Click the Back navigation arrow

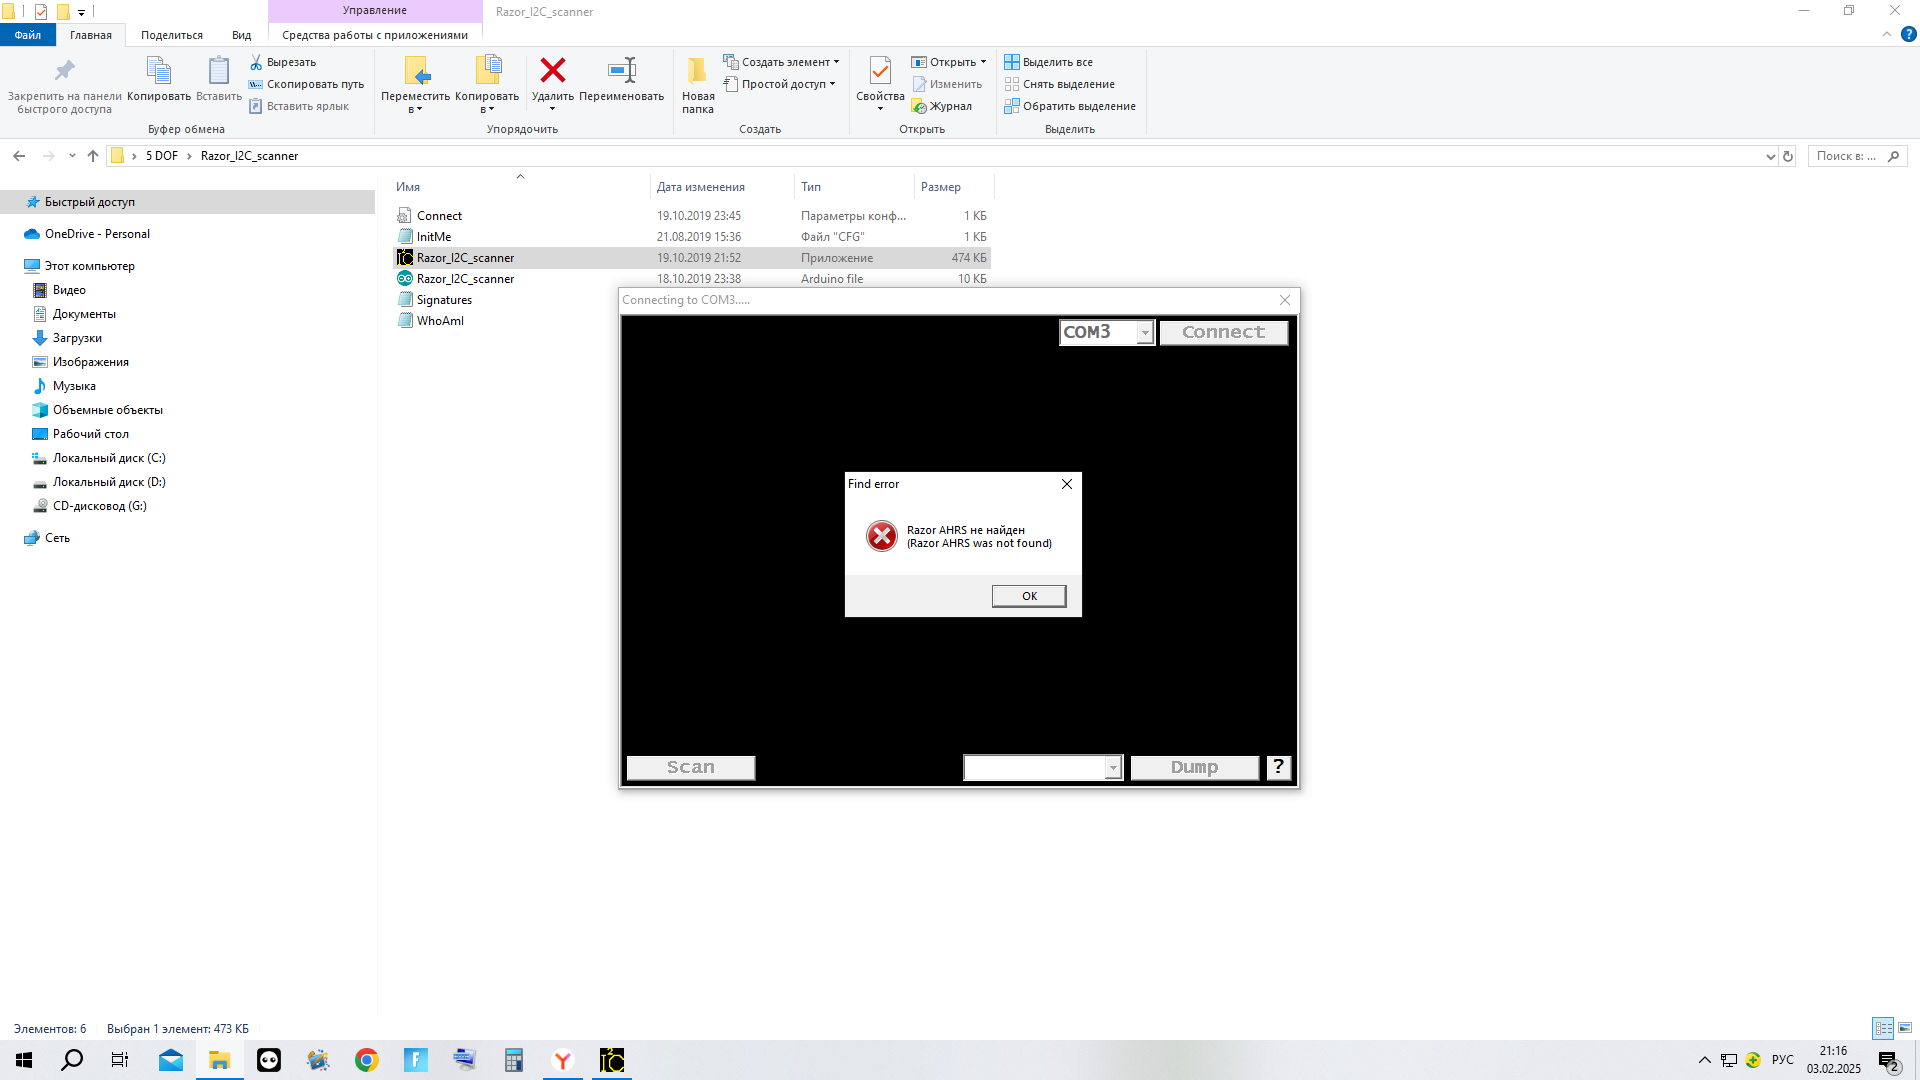pos(19,156)
